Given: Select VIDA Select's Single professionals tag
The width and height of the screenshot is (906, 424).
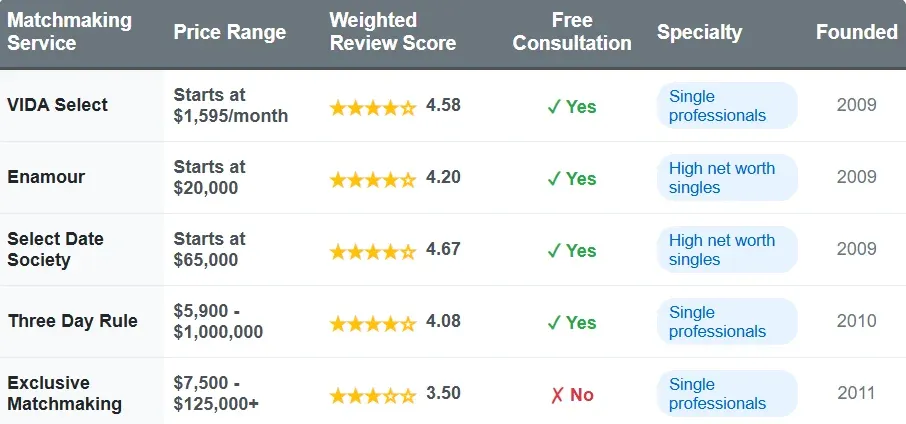Looking at the screenshot, I should pos(727,106).
